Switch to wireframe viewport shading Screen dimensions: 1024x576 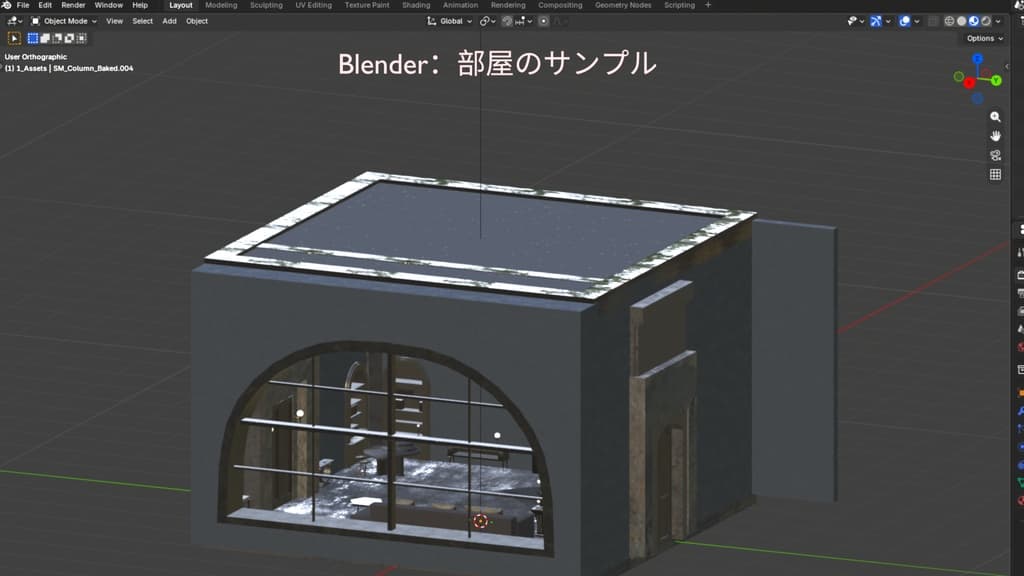(950, 21)
